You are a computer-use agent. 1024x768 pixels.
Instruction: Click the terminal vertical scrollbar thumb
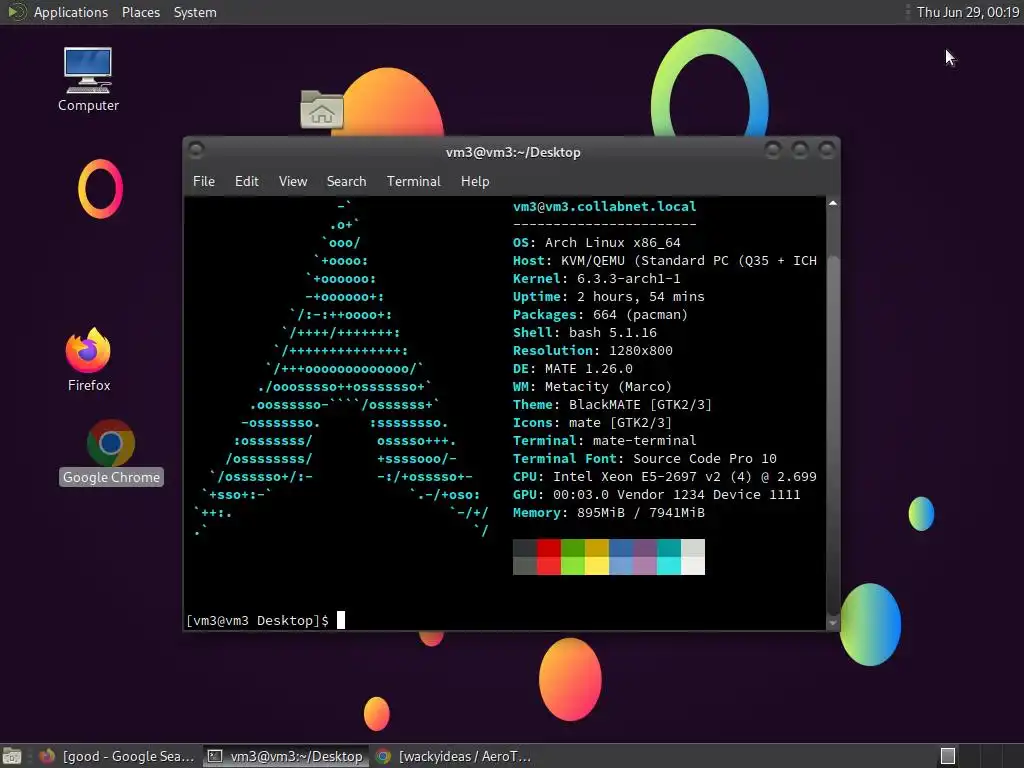point(833,434)
